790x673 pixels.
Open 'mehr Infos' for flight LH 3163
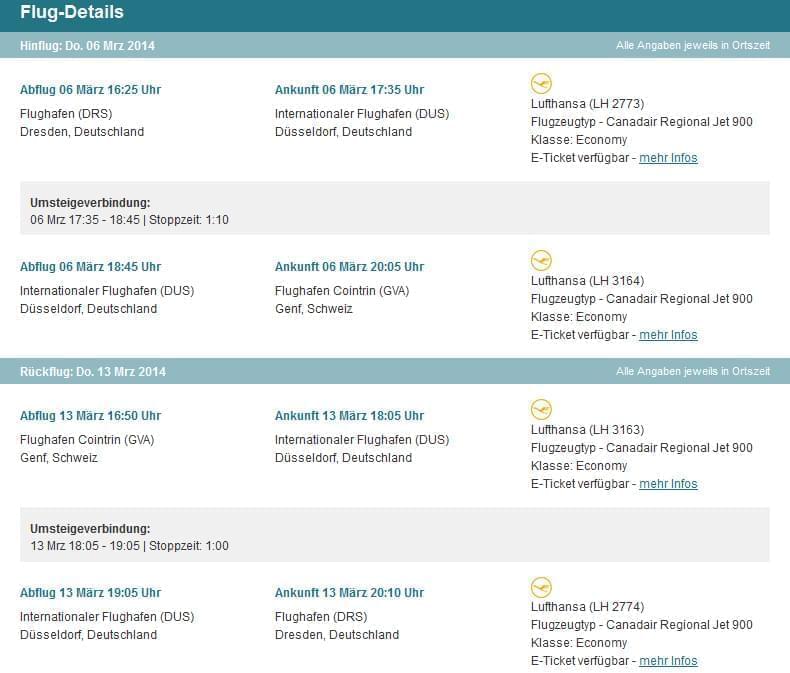tap(668, 484)
